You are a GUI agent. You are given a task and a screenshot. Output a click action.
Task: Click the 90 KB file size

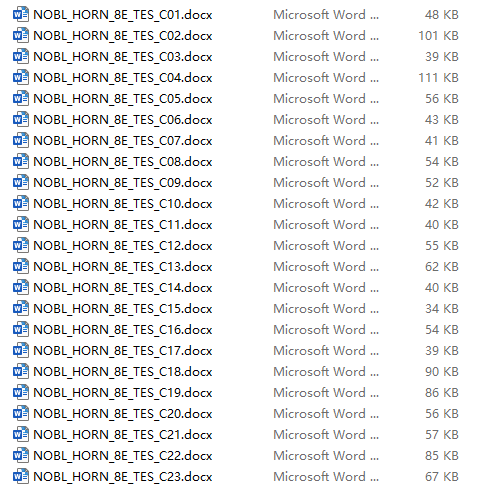click(x=442, y=372)
